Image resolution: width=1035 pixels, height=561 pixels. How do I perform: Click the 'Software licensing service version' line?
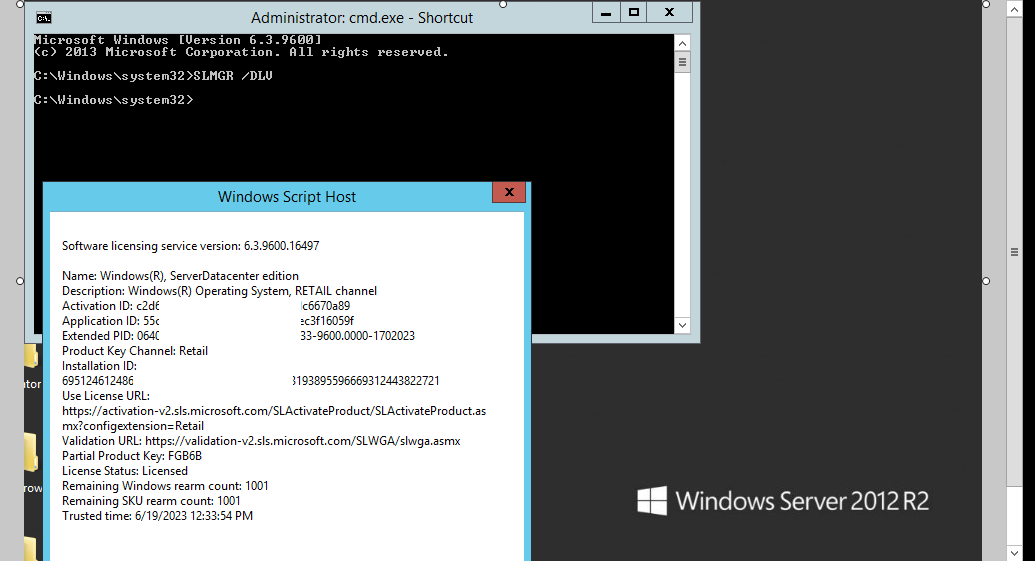coord(191,246)
